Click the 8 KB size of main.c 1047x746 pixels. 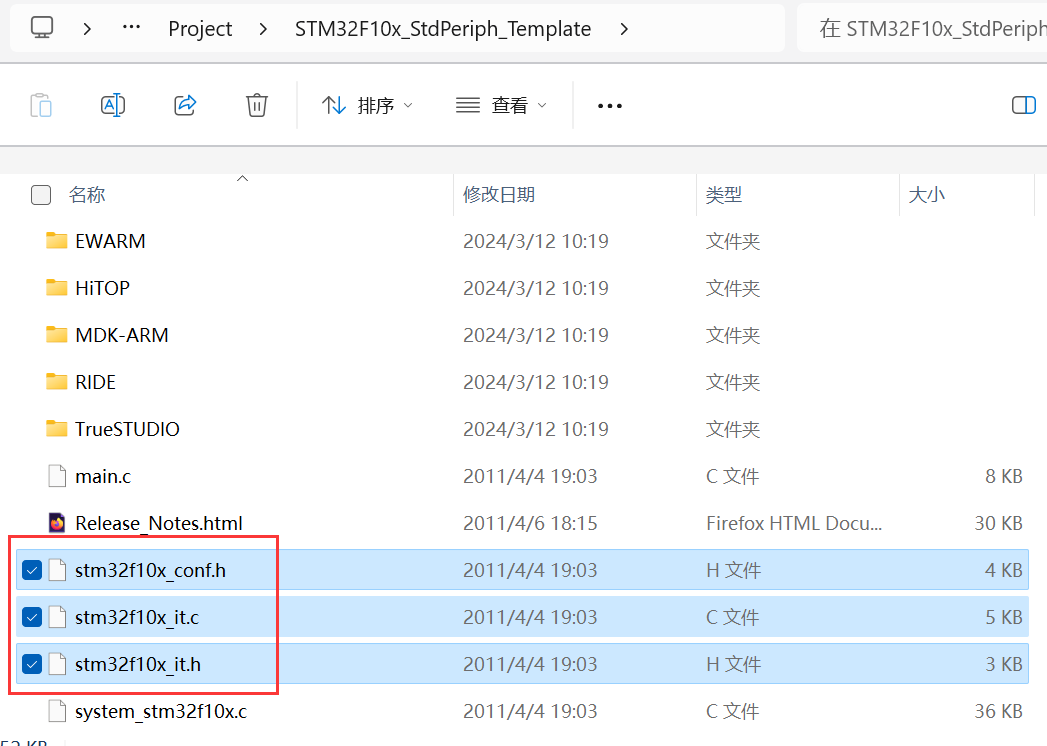[x=1004, y=476]
